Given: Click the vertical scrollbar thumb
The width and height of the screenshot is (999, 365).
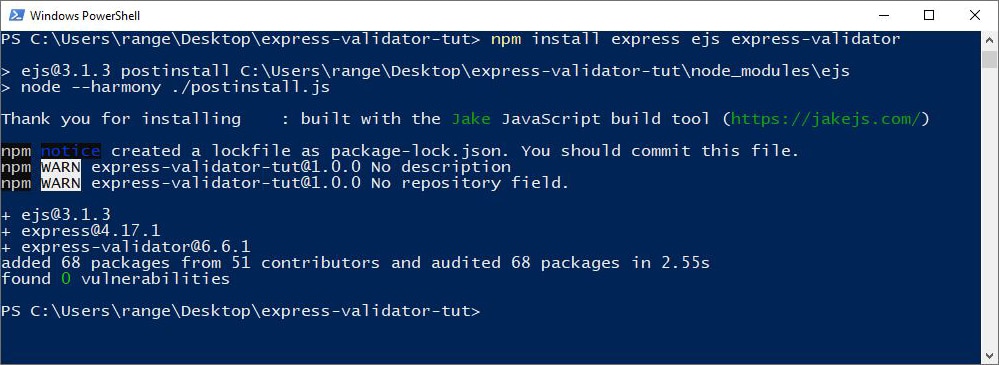Looking at the screenshot, I should [x=989, y=59].
